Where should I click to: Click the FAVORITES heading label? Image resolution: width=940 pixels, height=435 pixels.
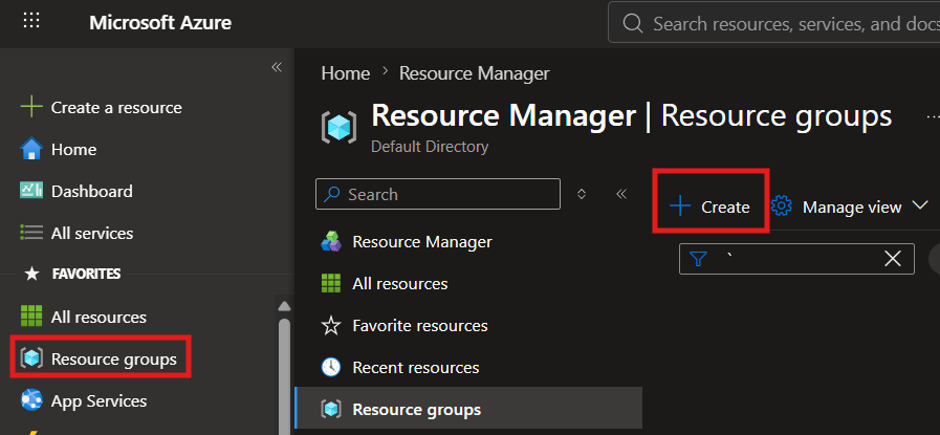coord(86,274)
